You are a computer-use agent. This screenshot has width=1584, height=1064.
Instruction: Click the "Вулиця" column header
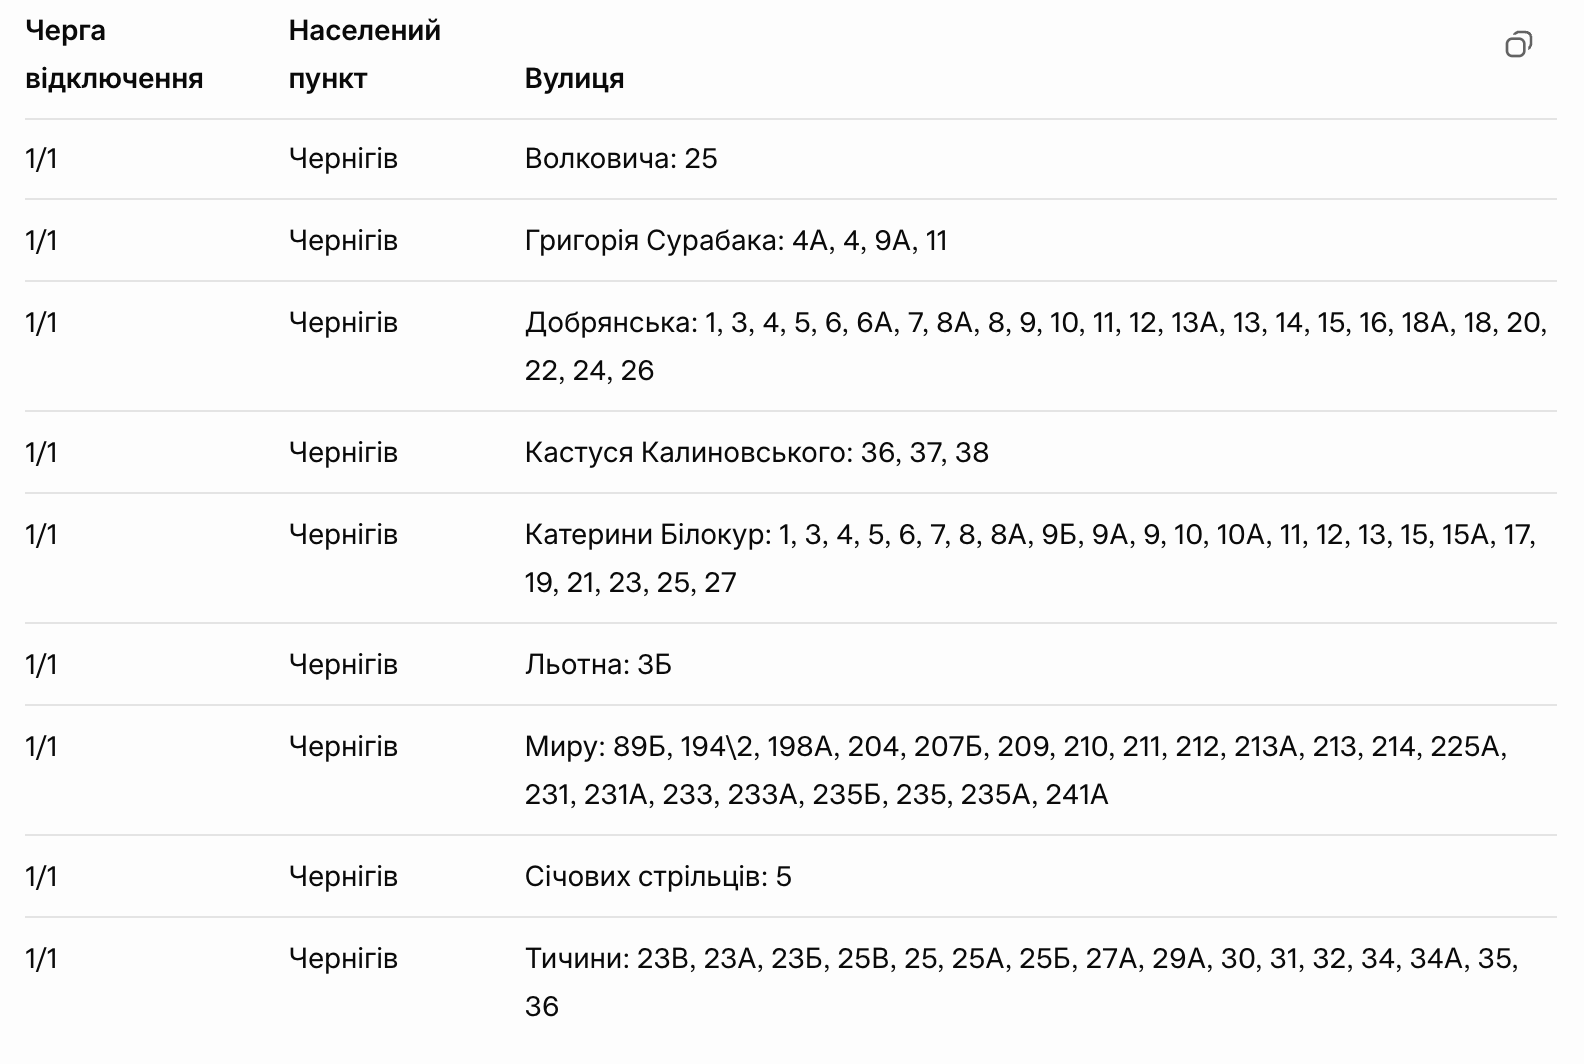coord(574,79)
